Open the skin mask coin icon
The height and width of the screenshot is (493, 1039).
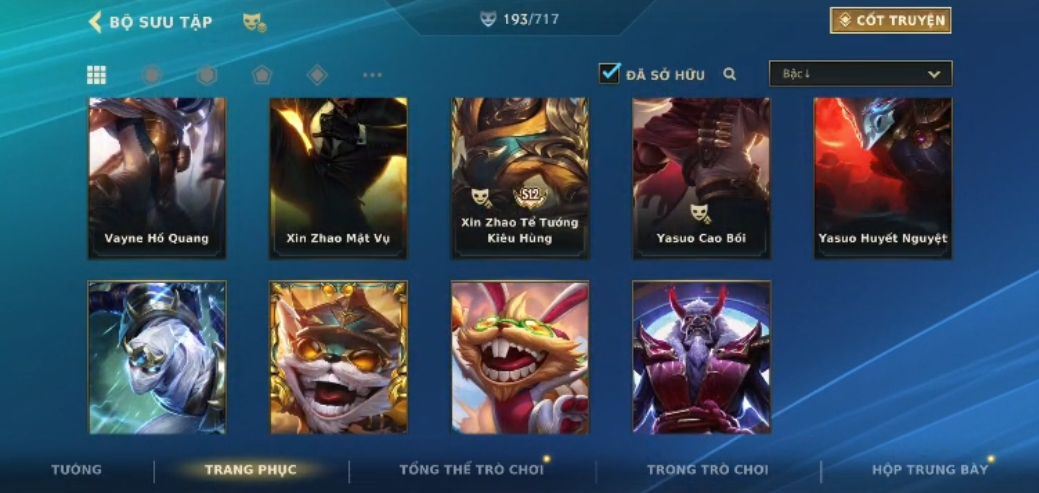254,23
